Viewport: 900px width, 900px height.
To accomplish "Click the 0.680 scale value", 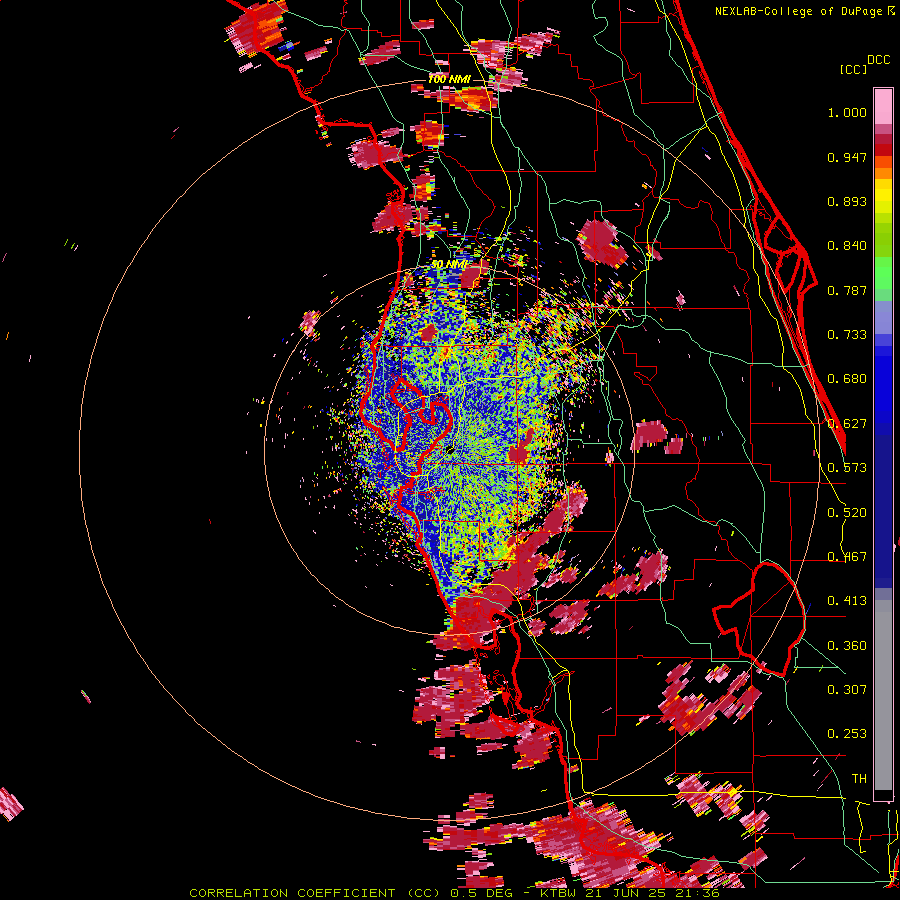I will click(x=847, y=379).
